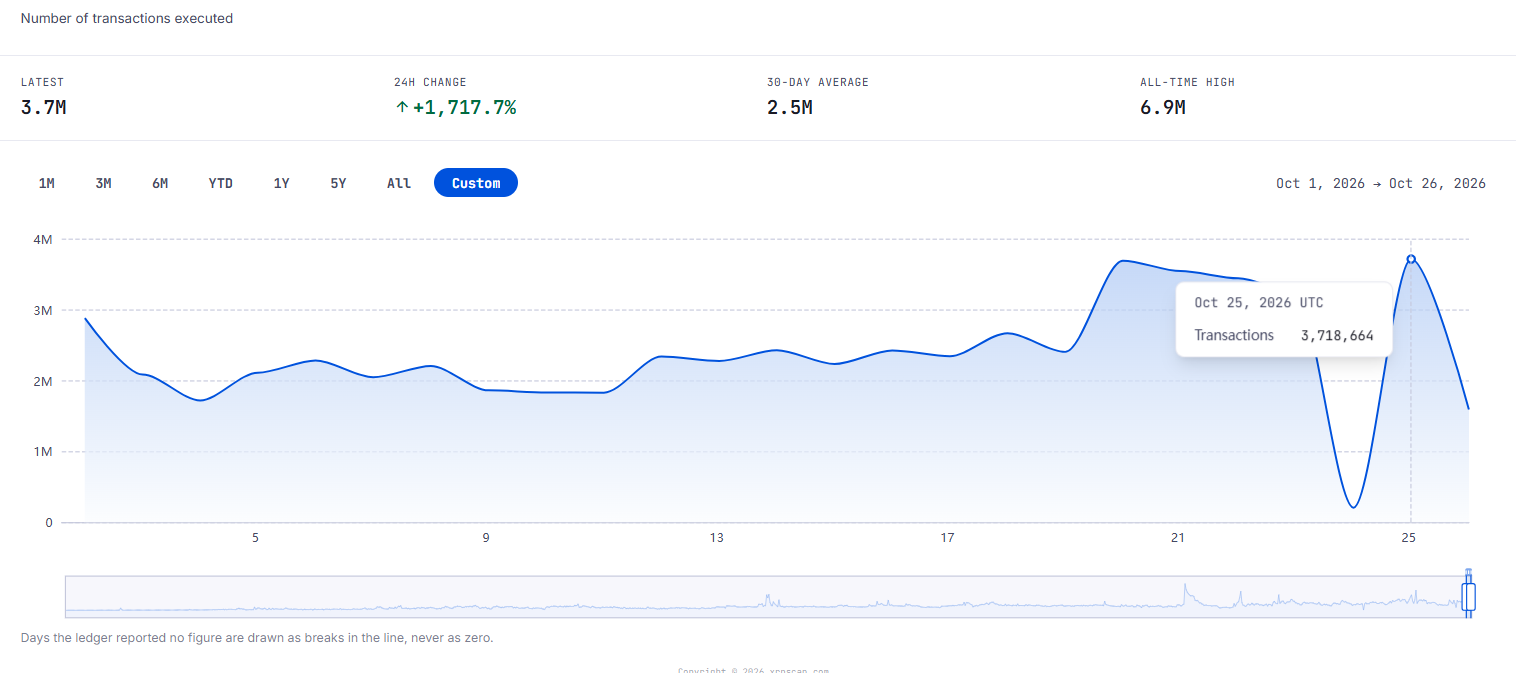Click the 24H CHANGE stat label
1516x673 pixels.
(430, 82)
